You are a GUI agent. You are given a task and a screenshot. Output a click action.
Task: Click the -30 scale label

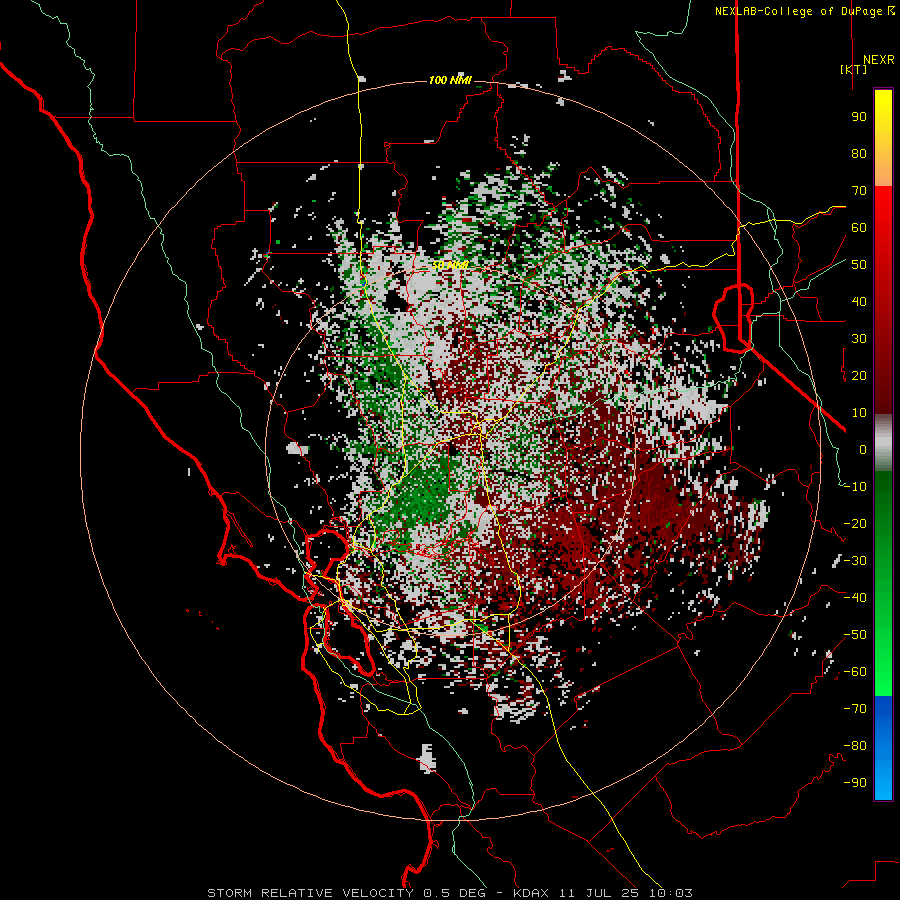855,561
